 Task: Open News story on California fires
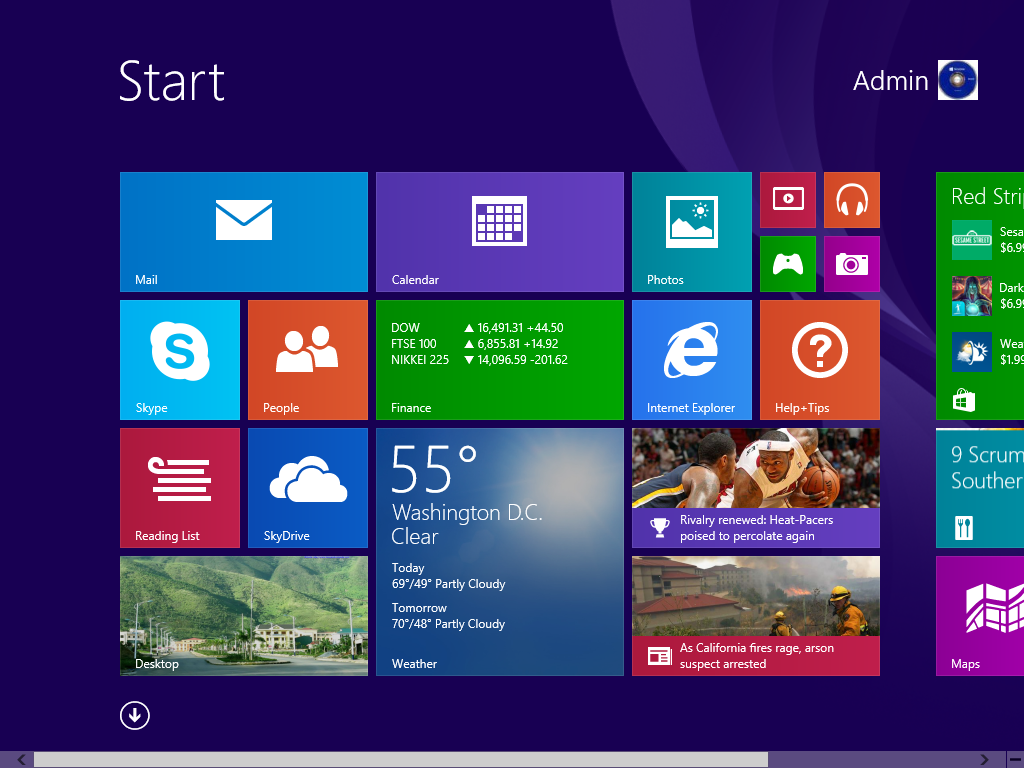click(756, 616)
